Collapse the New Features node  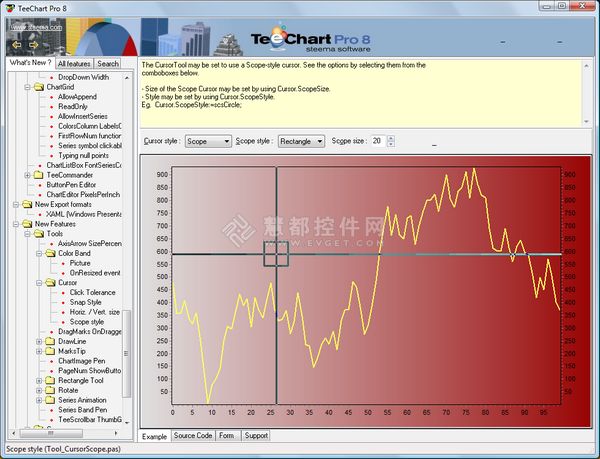pyautogui.click(x=16, y=224)
